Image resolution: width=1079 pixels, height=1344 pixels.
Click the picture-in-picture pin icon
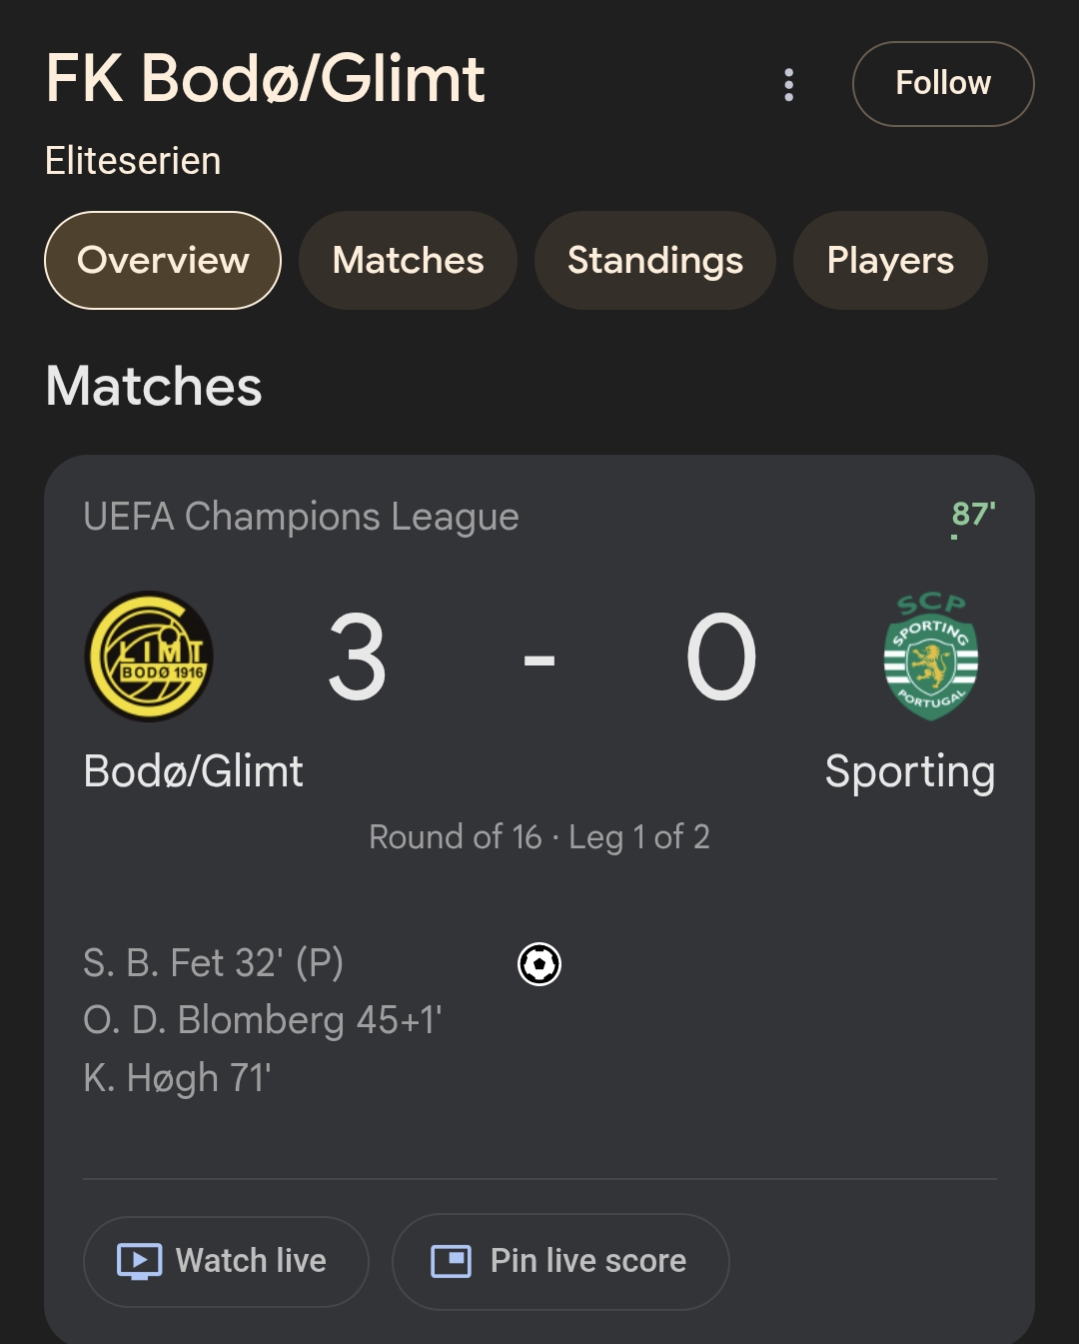pos(451,1261)
